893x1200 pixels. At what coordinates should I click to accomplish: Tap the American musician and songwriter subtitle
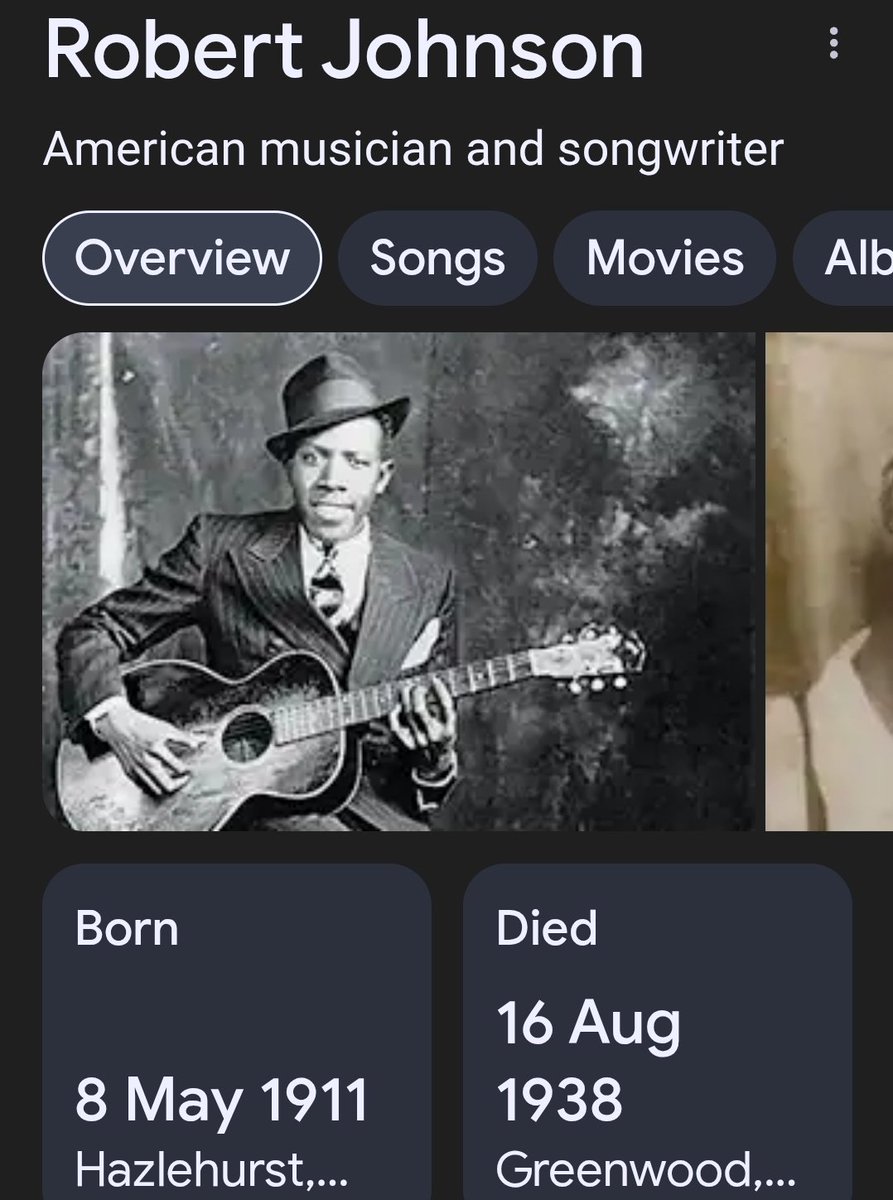413,150
